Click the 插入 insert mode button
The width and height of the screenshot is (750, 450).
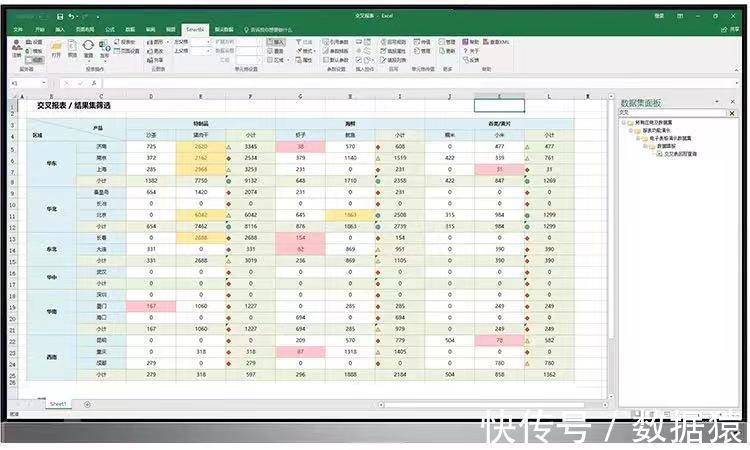pyautogui.click(x=276, y=43)
